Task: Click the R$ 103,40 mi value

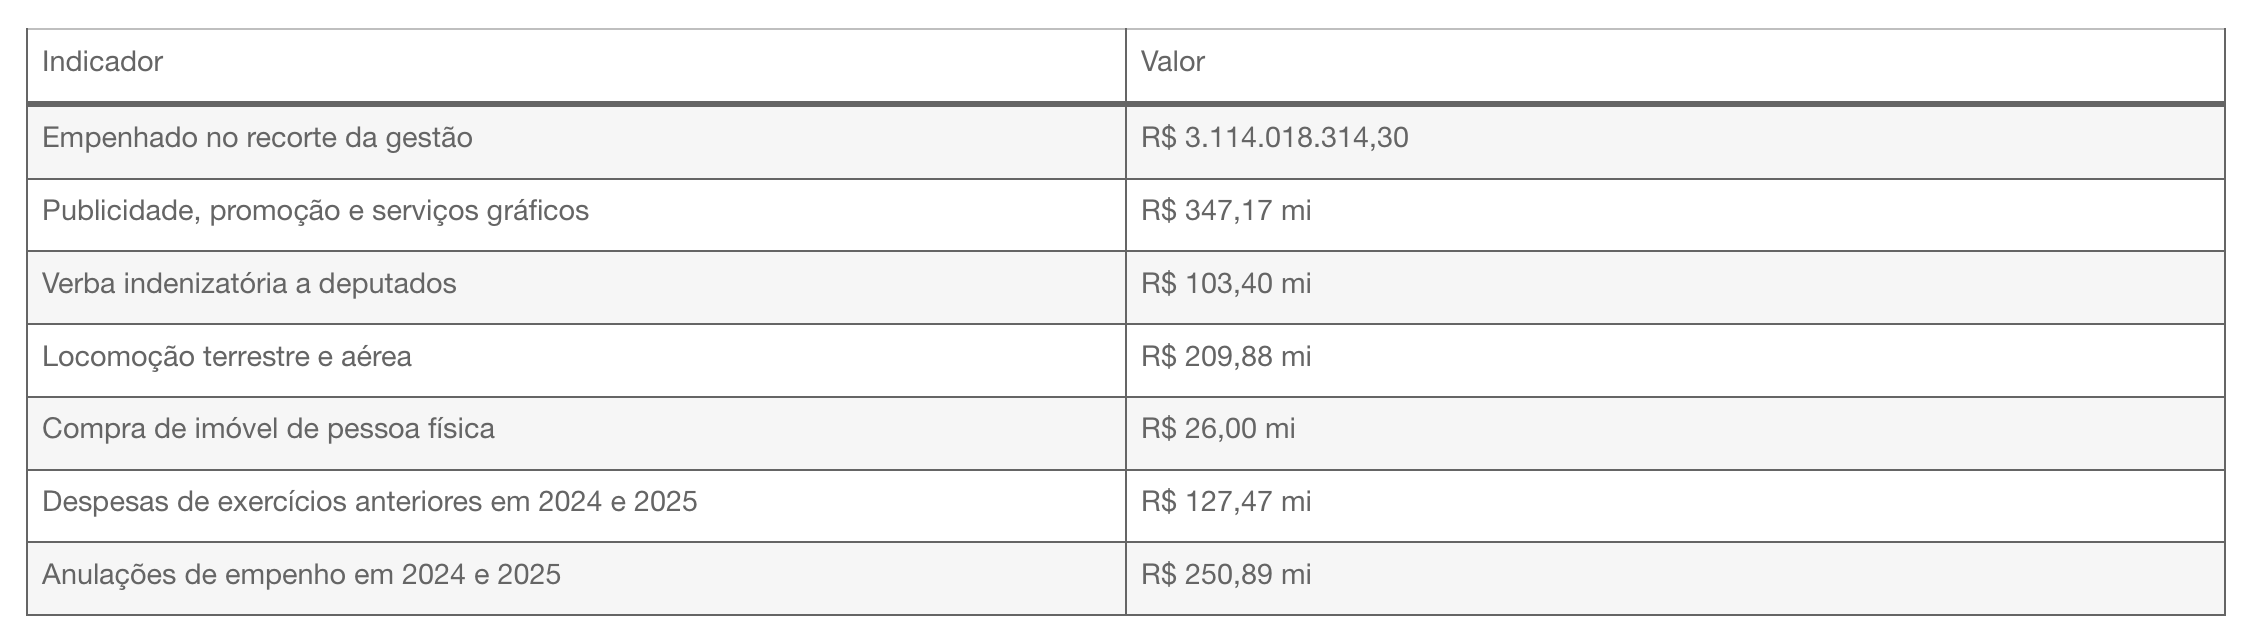Action: 1226,284
